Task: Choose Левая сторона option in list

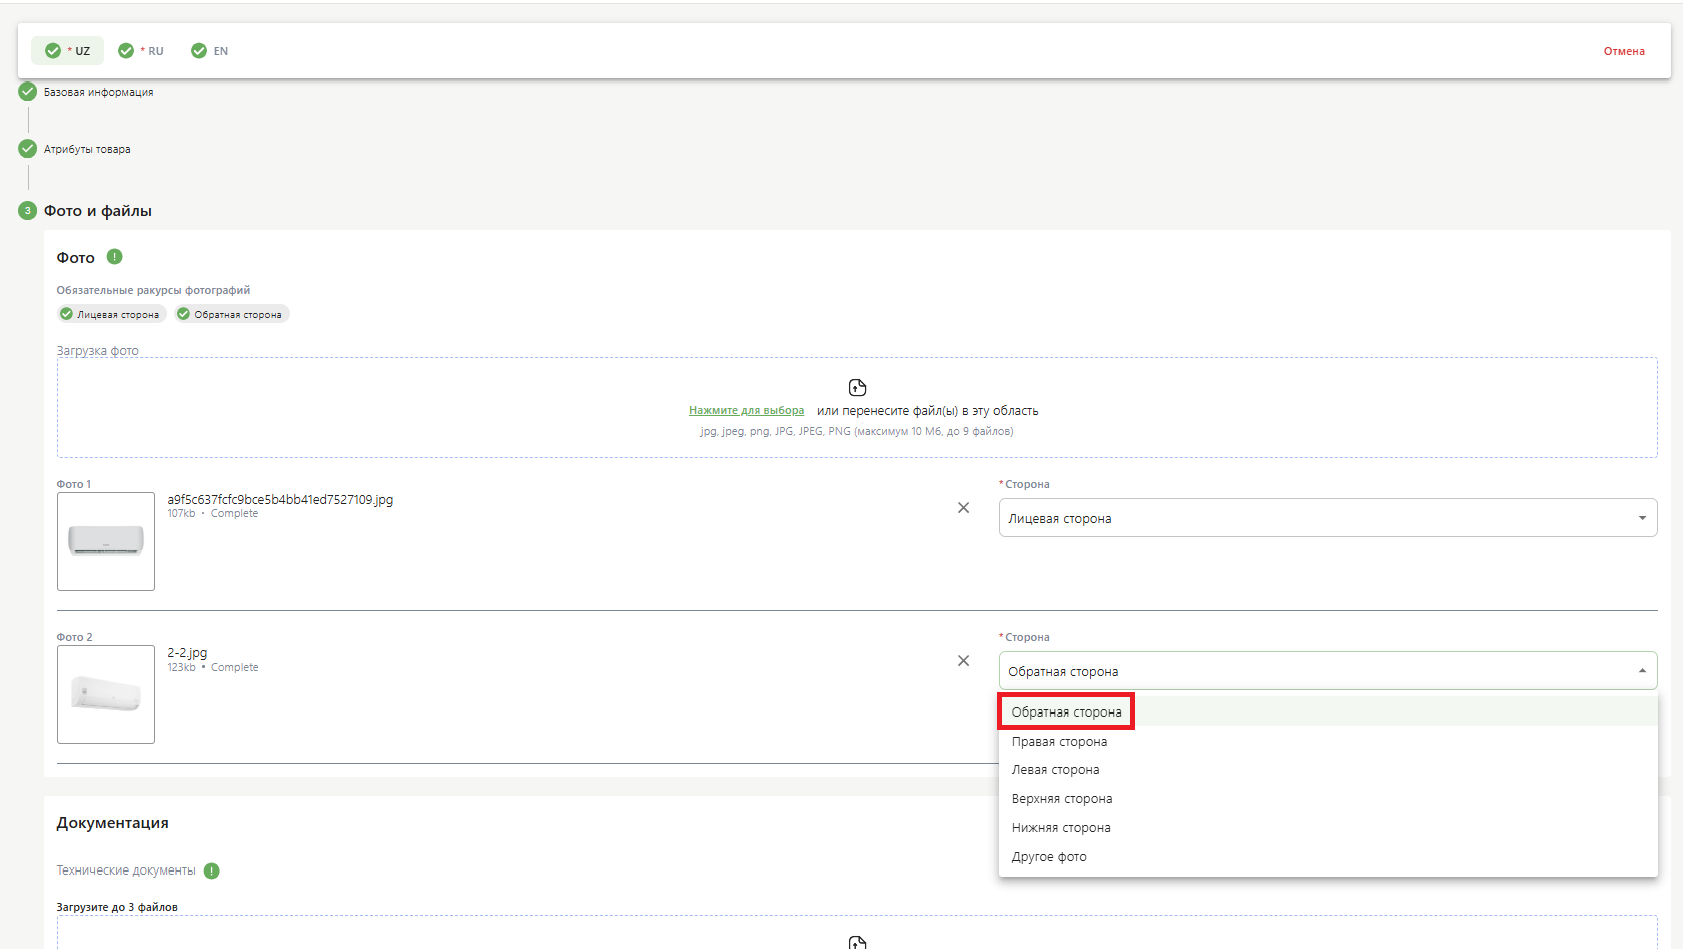Action: [x=1055, y=770]
